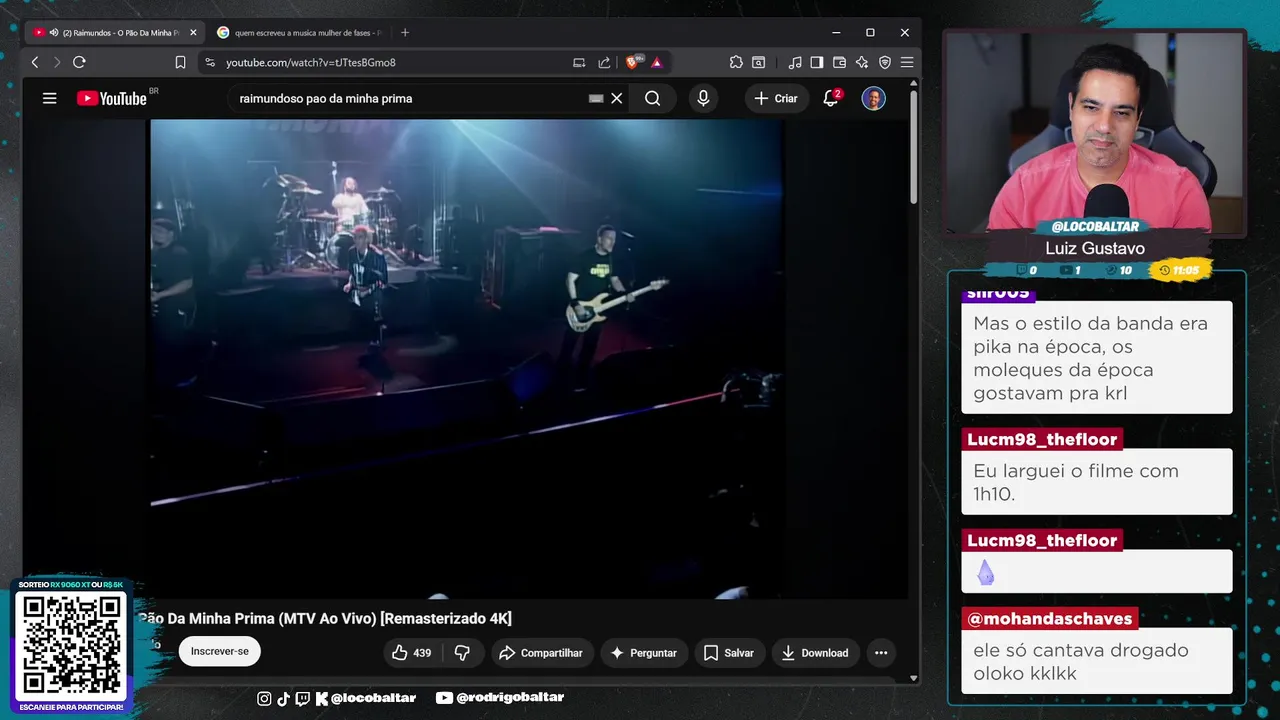The width and height of the screenshot is (1280, 720).
Task: Open the Brave Wallet icon
Action: 839,62
